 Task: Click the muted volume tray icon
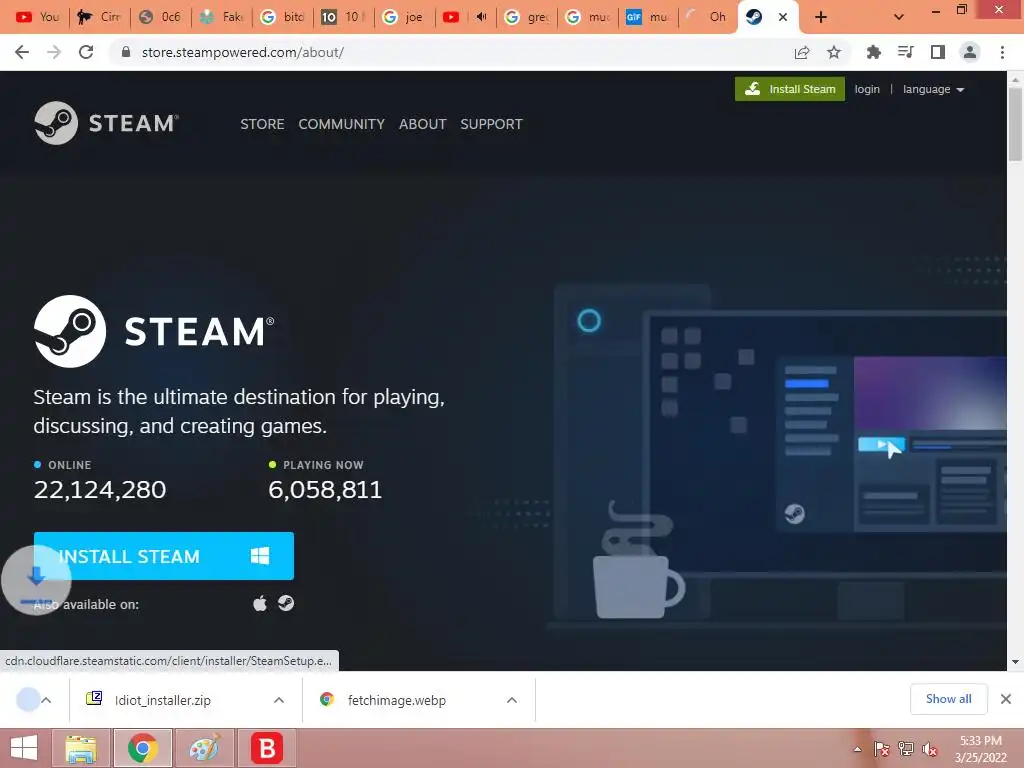929,749
